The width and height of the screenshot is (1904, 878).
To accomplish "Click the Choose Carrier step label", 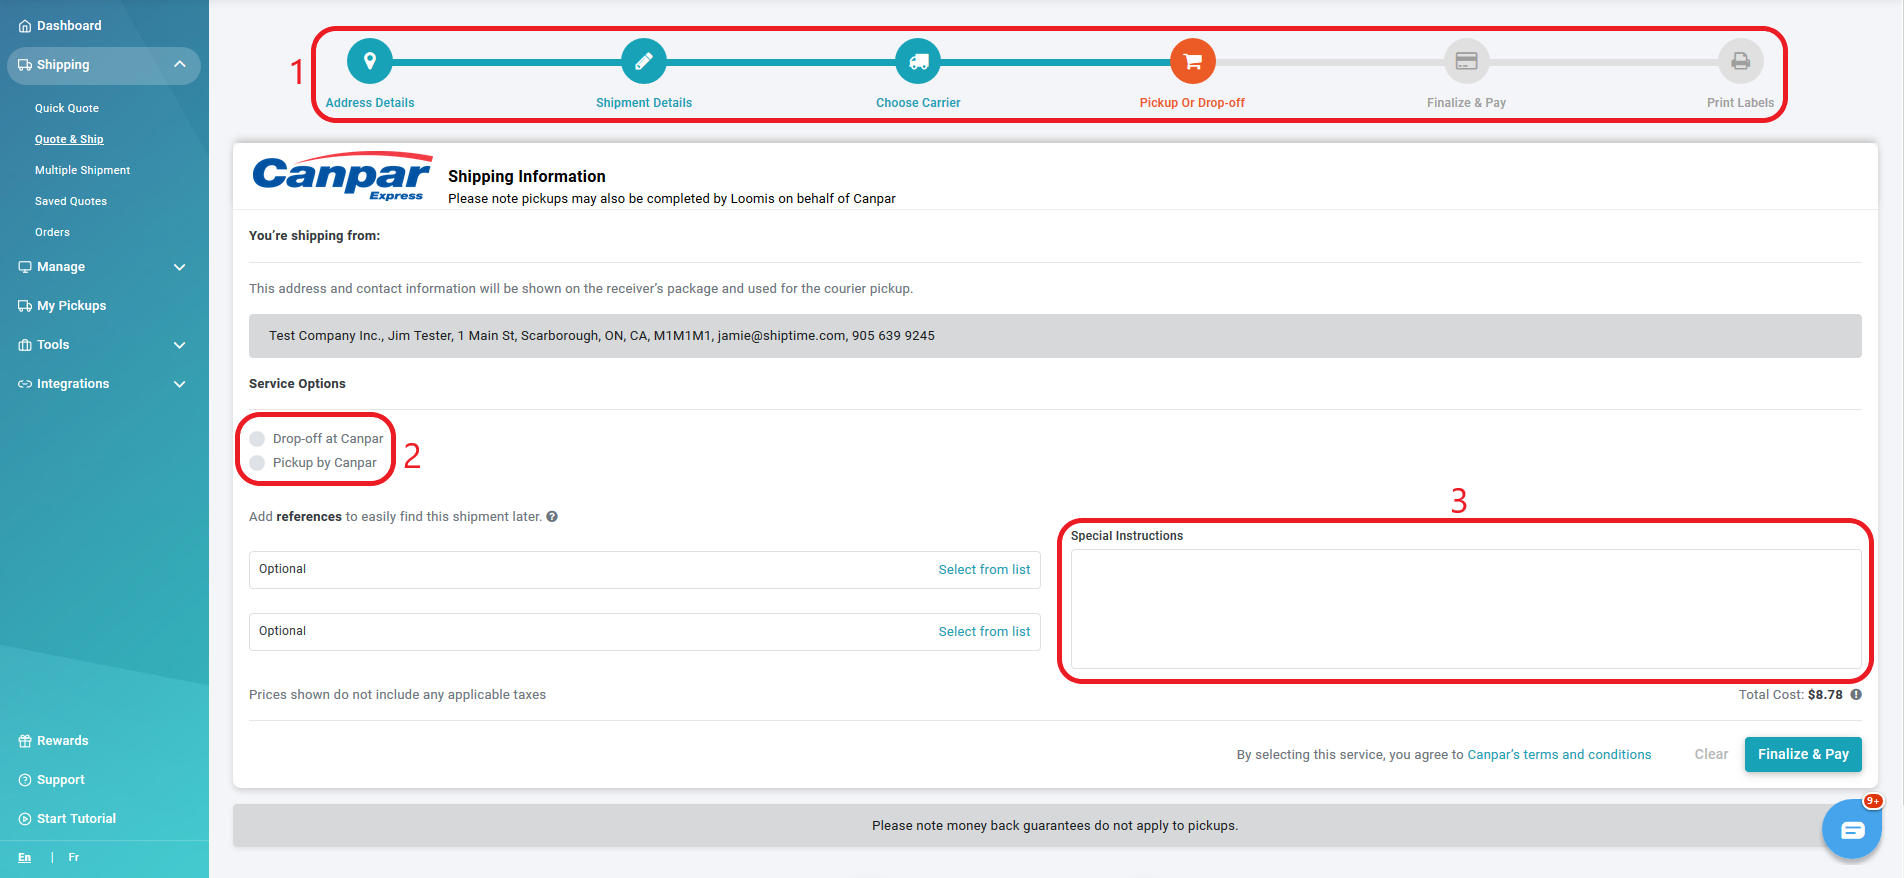I will 918,103.
